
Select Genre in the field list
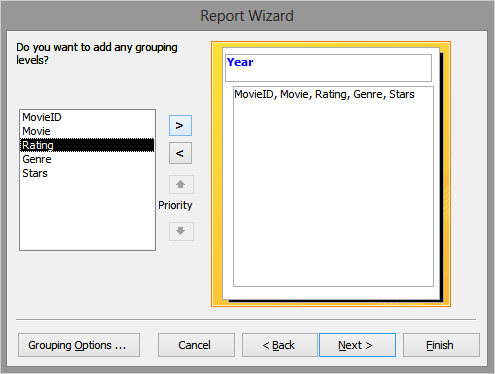coord(87,159)
